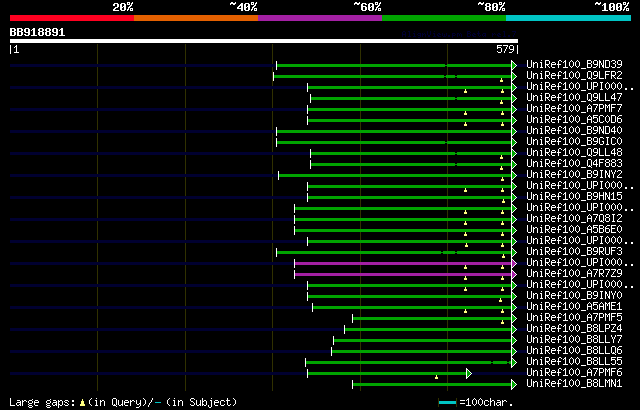
Task: Click the yellow "in Query" gap legend marker
Action: click(x=82, y=403)
